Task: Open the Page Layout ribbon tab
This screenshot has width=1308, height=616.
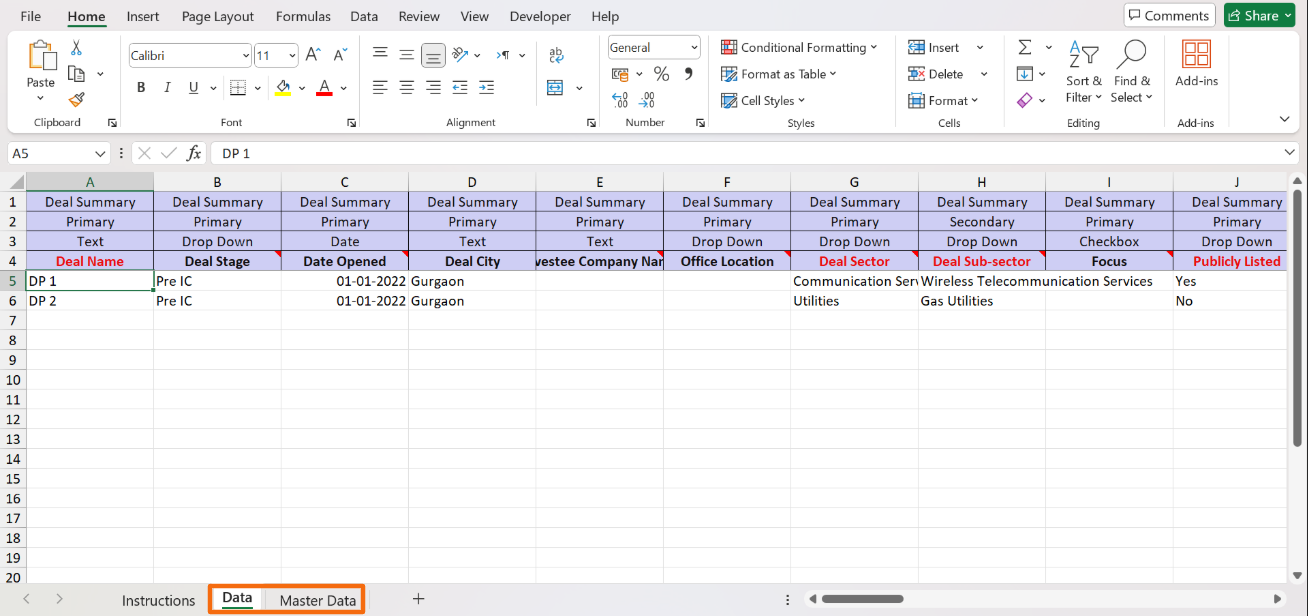Action: click(217, 16)
